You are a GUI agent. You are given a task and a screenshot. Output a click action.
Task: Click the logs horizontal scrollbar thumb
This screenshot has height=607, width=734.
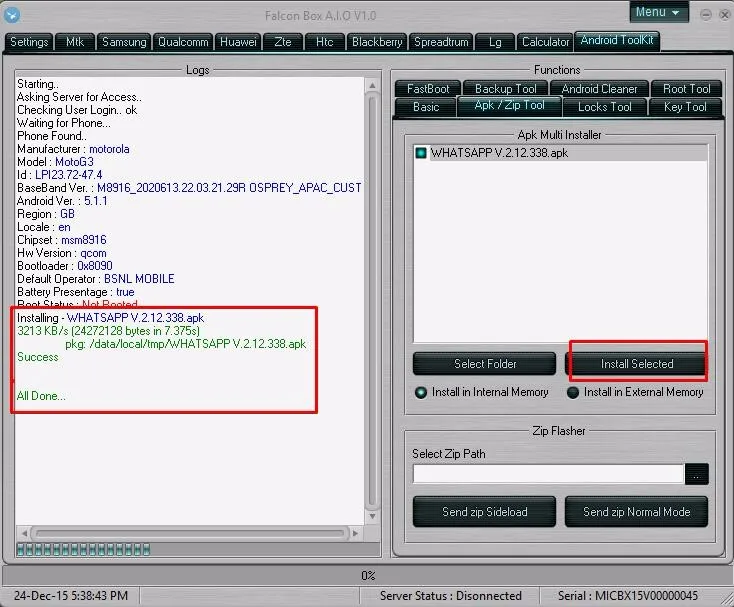coord(190,533)
